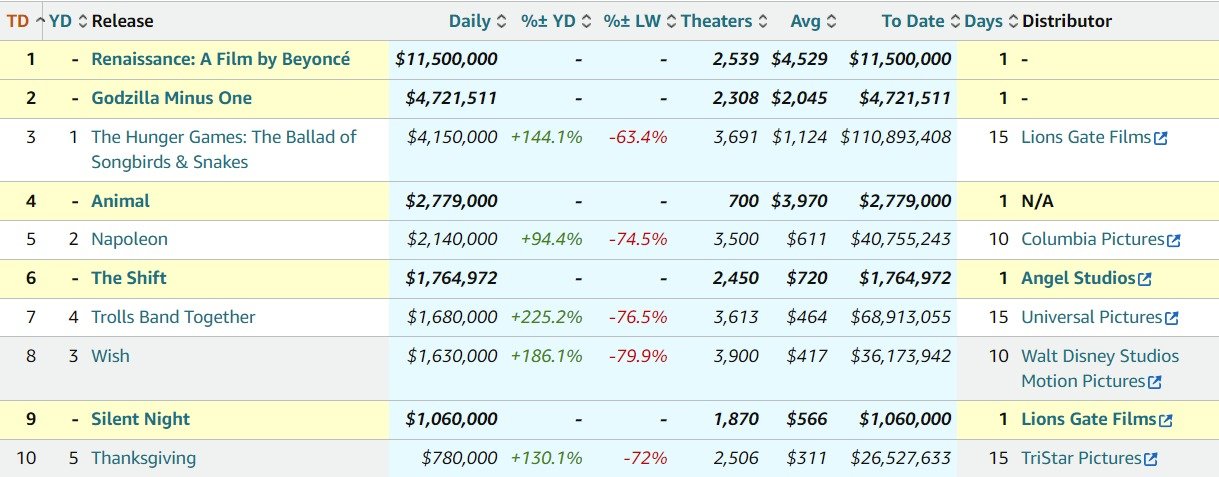Sort table by TD column
The height and width of the screenshot is (477, 1219).
click(18, 21)
